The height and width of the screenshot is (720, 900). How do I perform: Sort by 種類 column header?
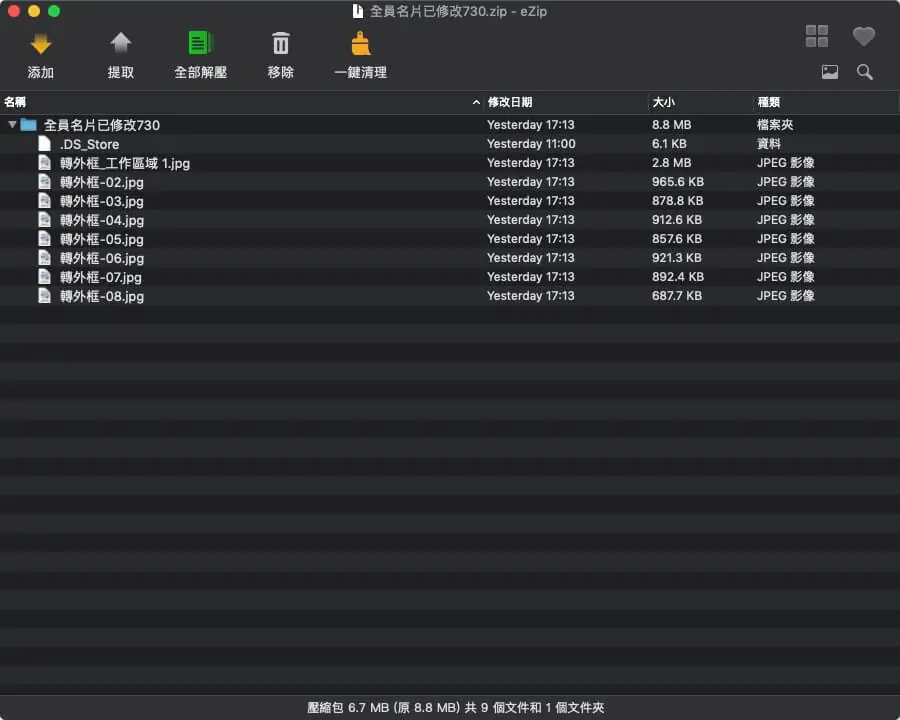(769, 102)
